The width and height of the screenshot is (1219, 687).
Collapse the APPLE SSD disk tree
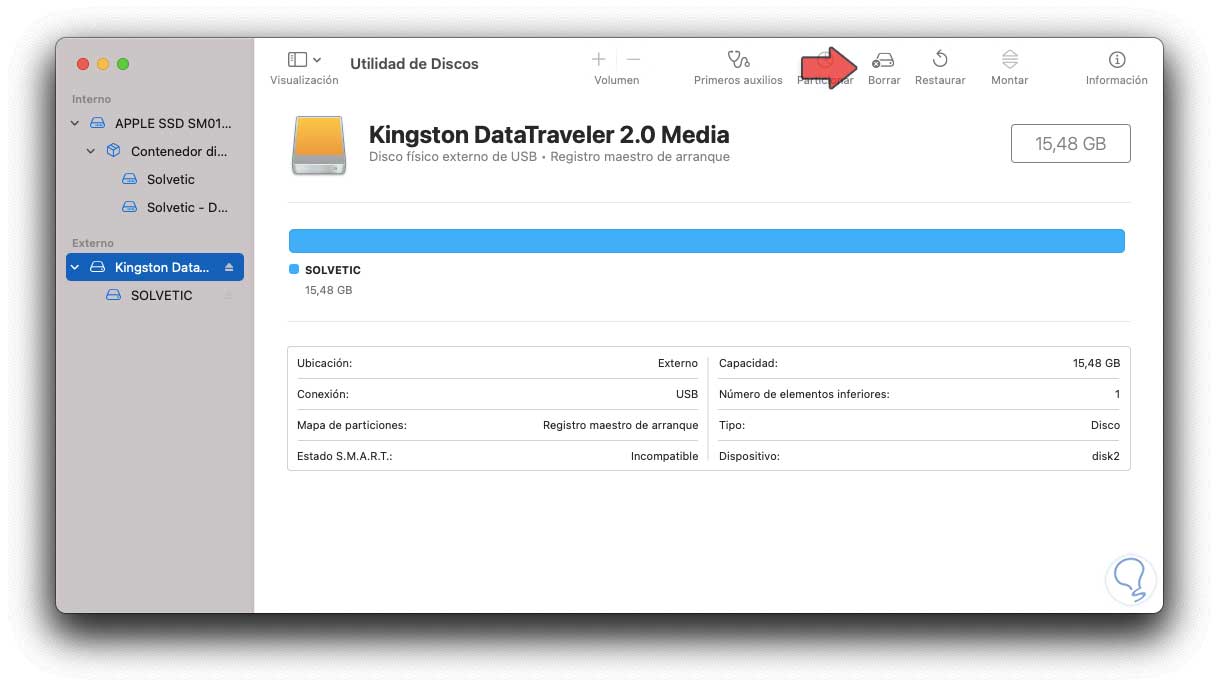tap(74, 123)
